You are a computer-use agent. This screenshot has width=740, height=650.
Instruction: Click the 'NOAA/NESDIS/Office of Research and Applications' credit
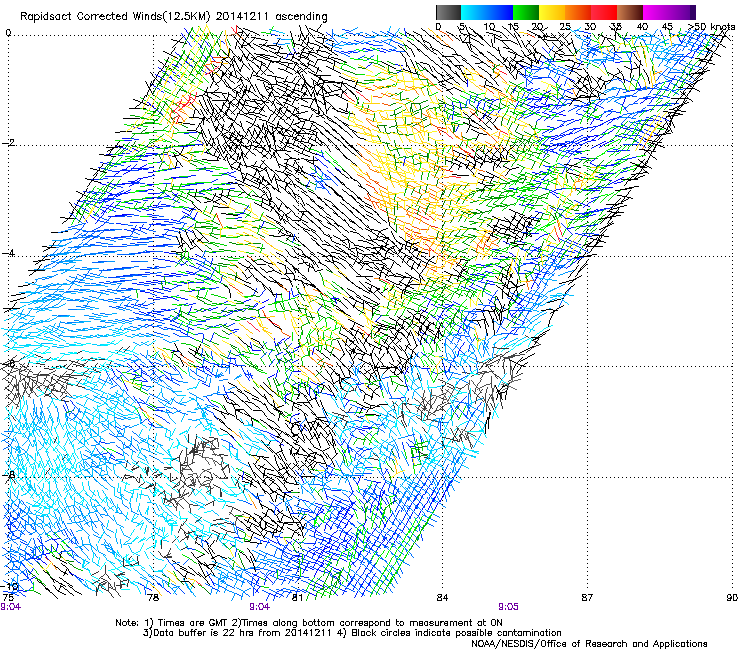589,644
